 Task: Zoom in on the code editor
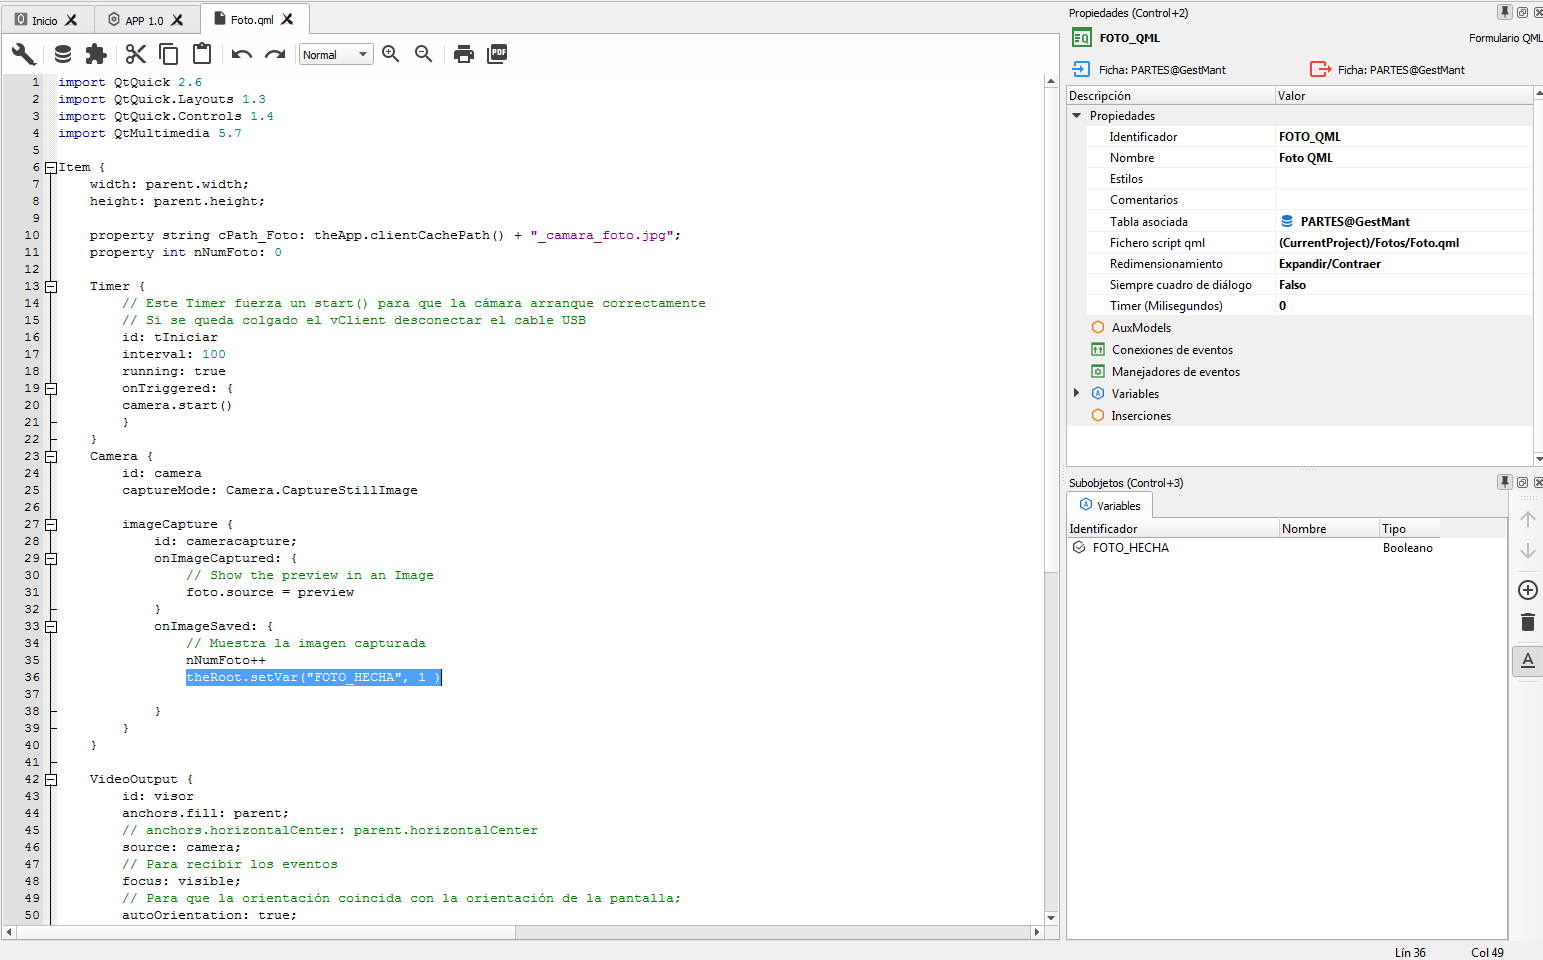click(391, 54)
